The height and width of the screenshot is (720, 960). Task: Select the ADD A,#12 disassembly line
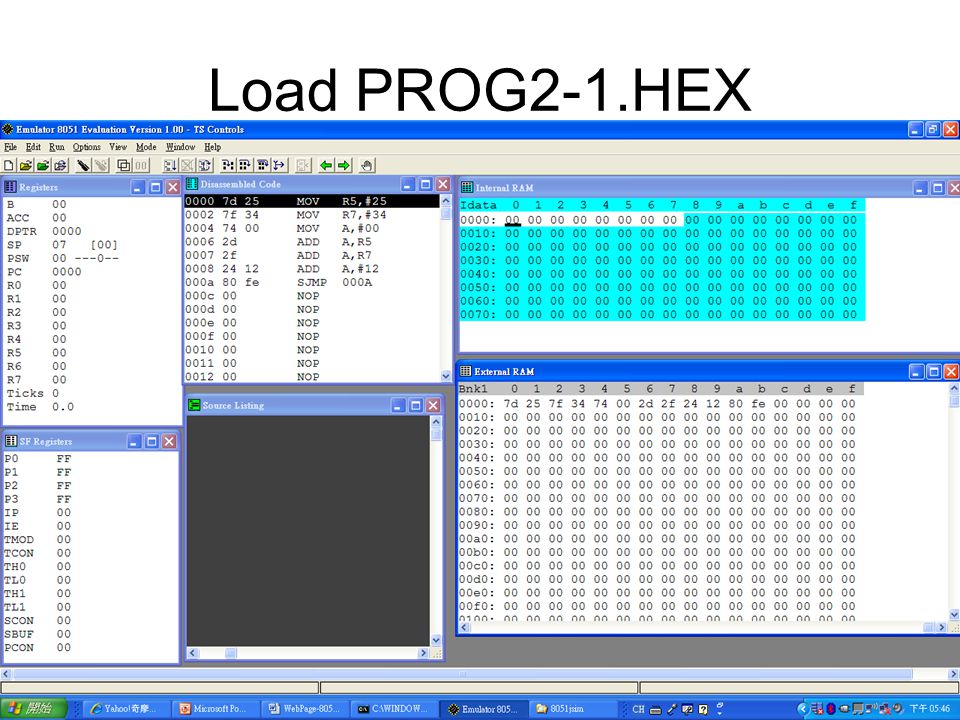312,269
